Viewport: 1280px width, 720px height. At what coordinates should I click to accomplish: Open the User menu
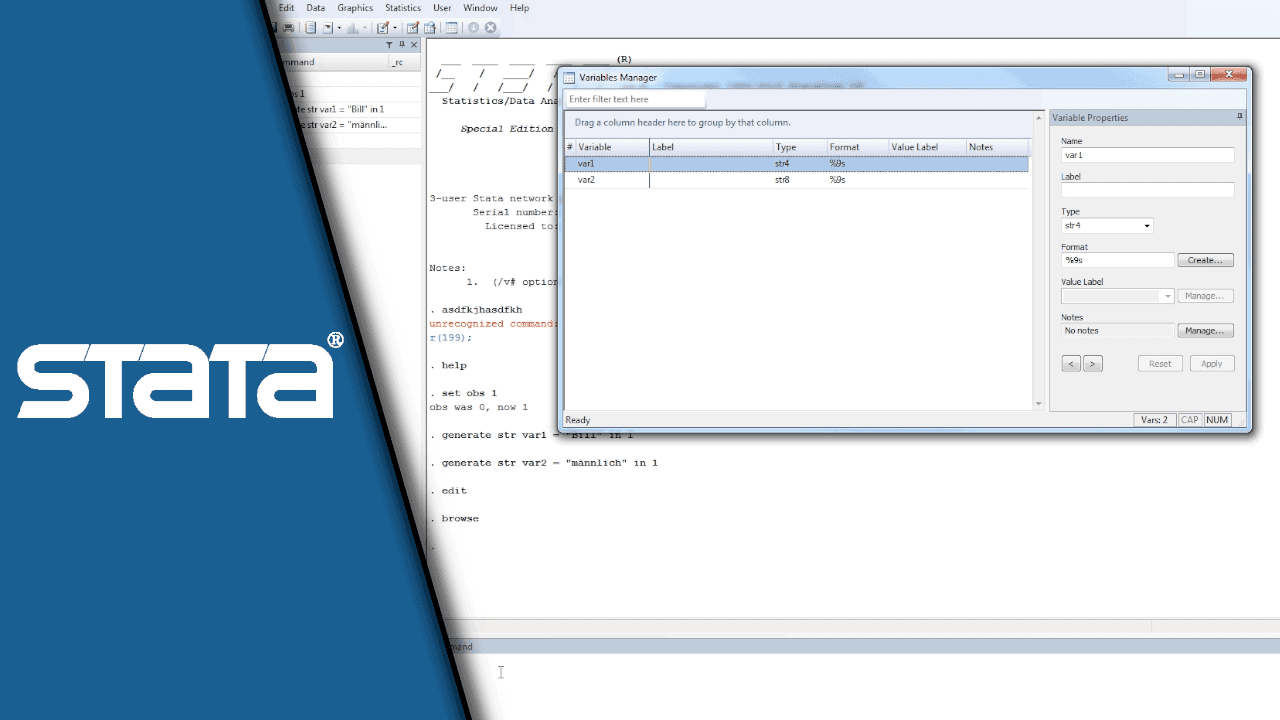pos(442,8)
